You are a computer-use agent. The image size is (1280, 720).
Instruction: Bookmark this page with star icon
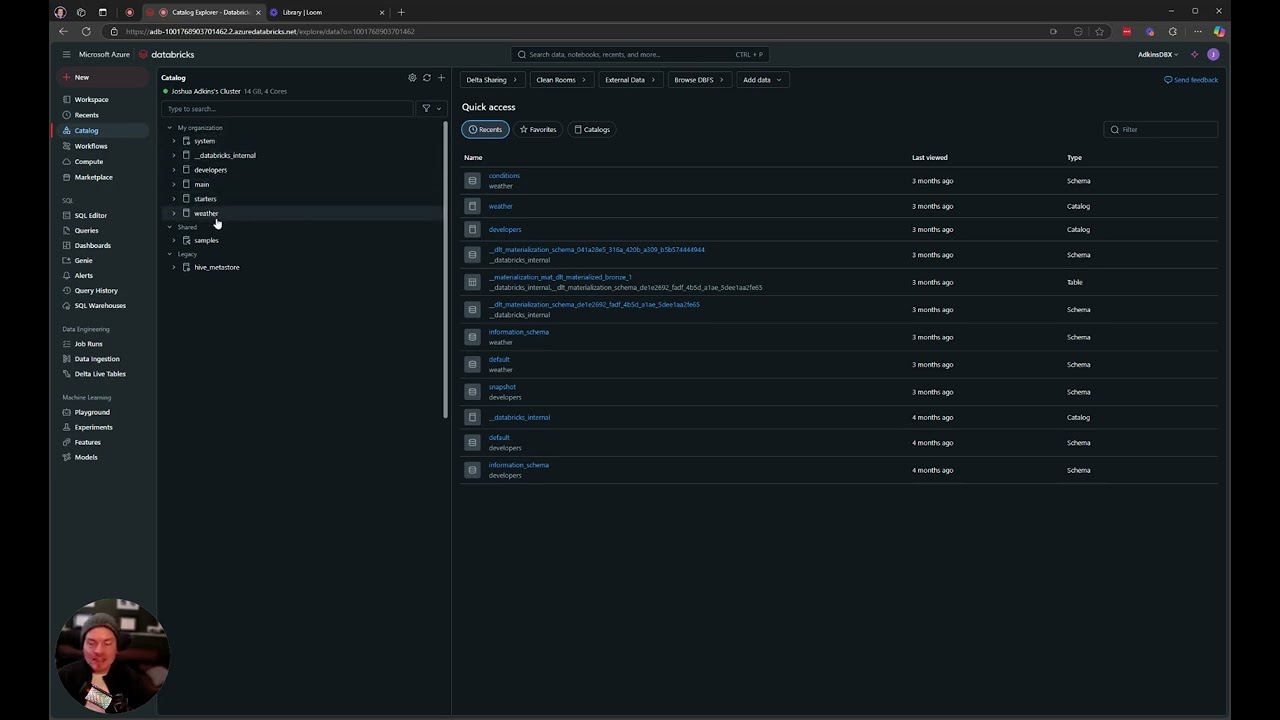[1099, 32]
